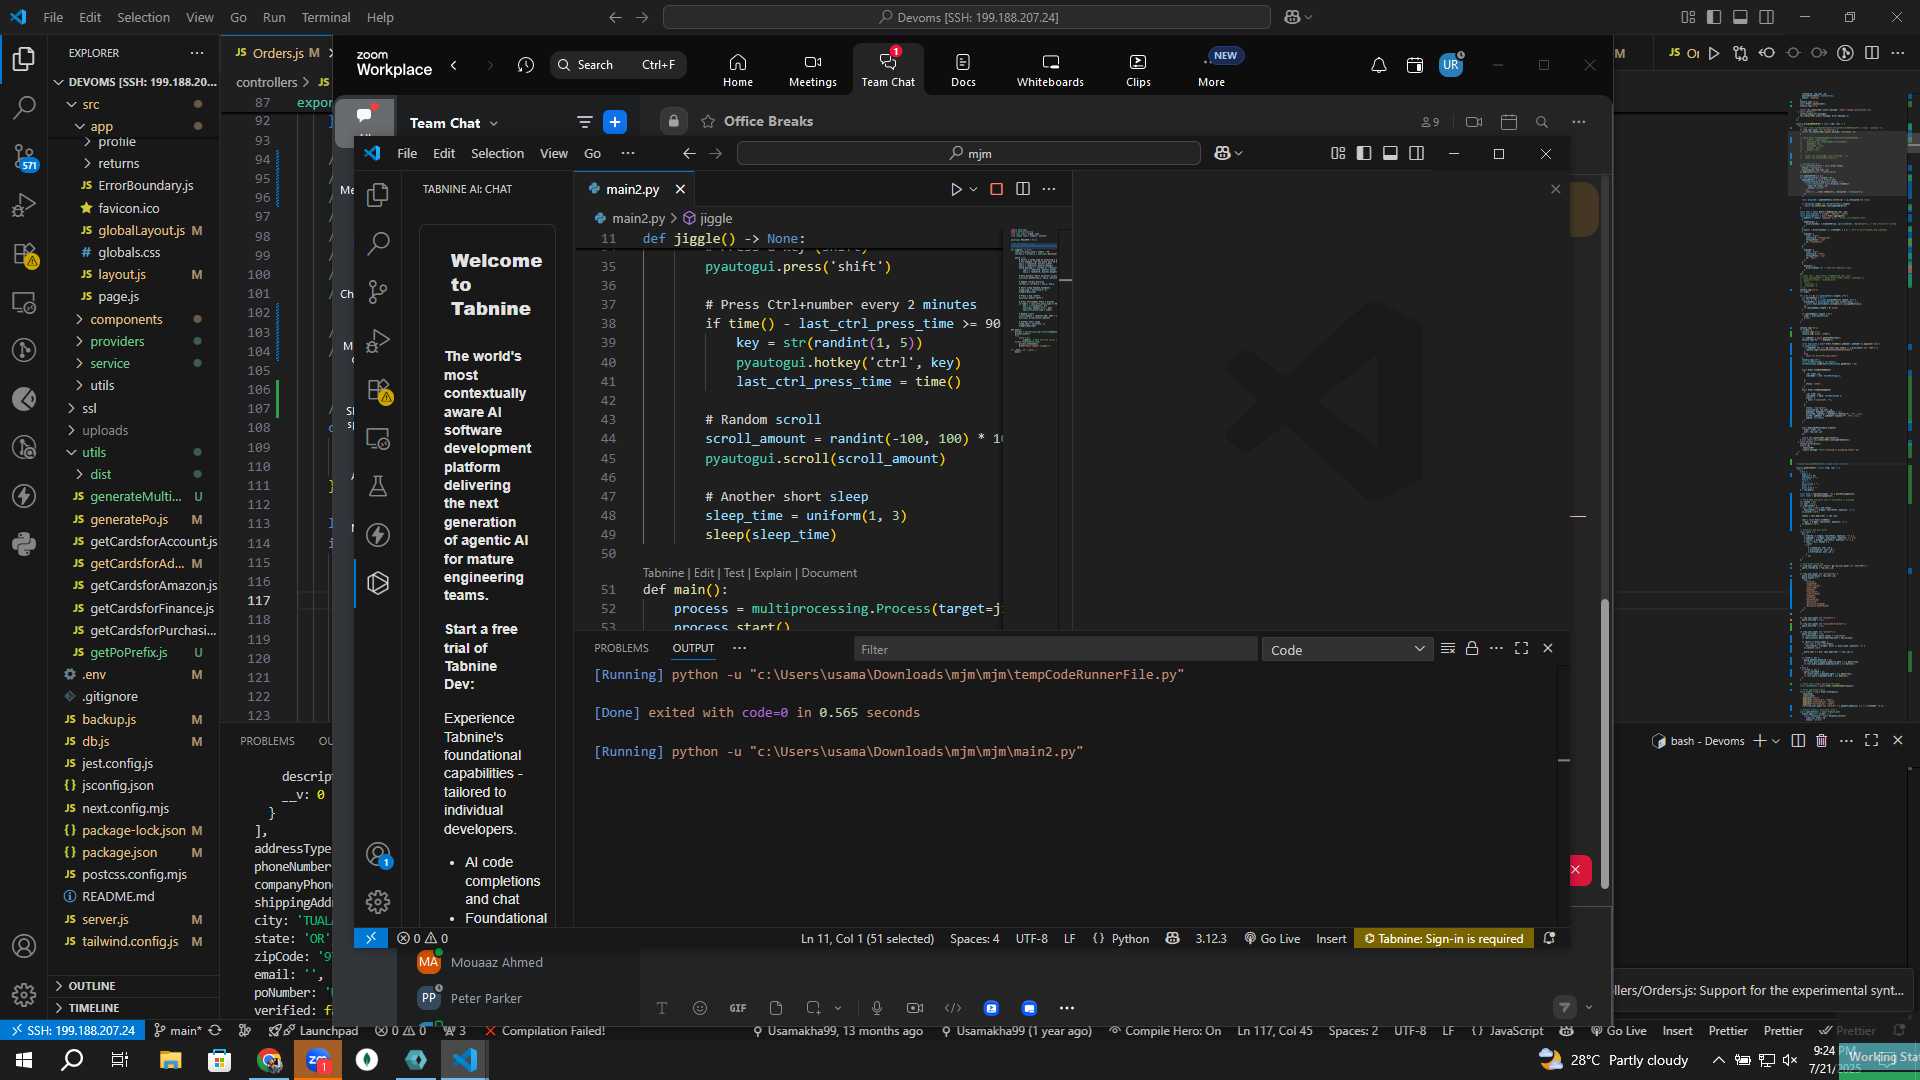Open Explorer view in background VS Code activity bar
Viewport: 1920px width, 1080px height.
pos(24,59)
